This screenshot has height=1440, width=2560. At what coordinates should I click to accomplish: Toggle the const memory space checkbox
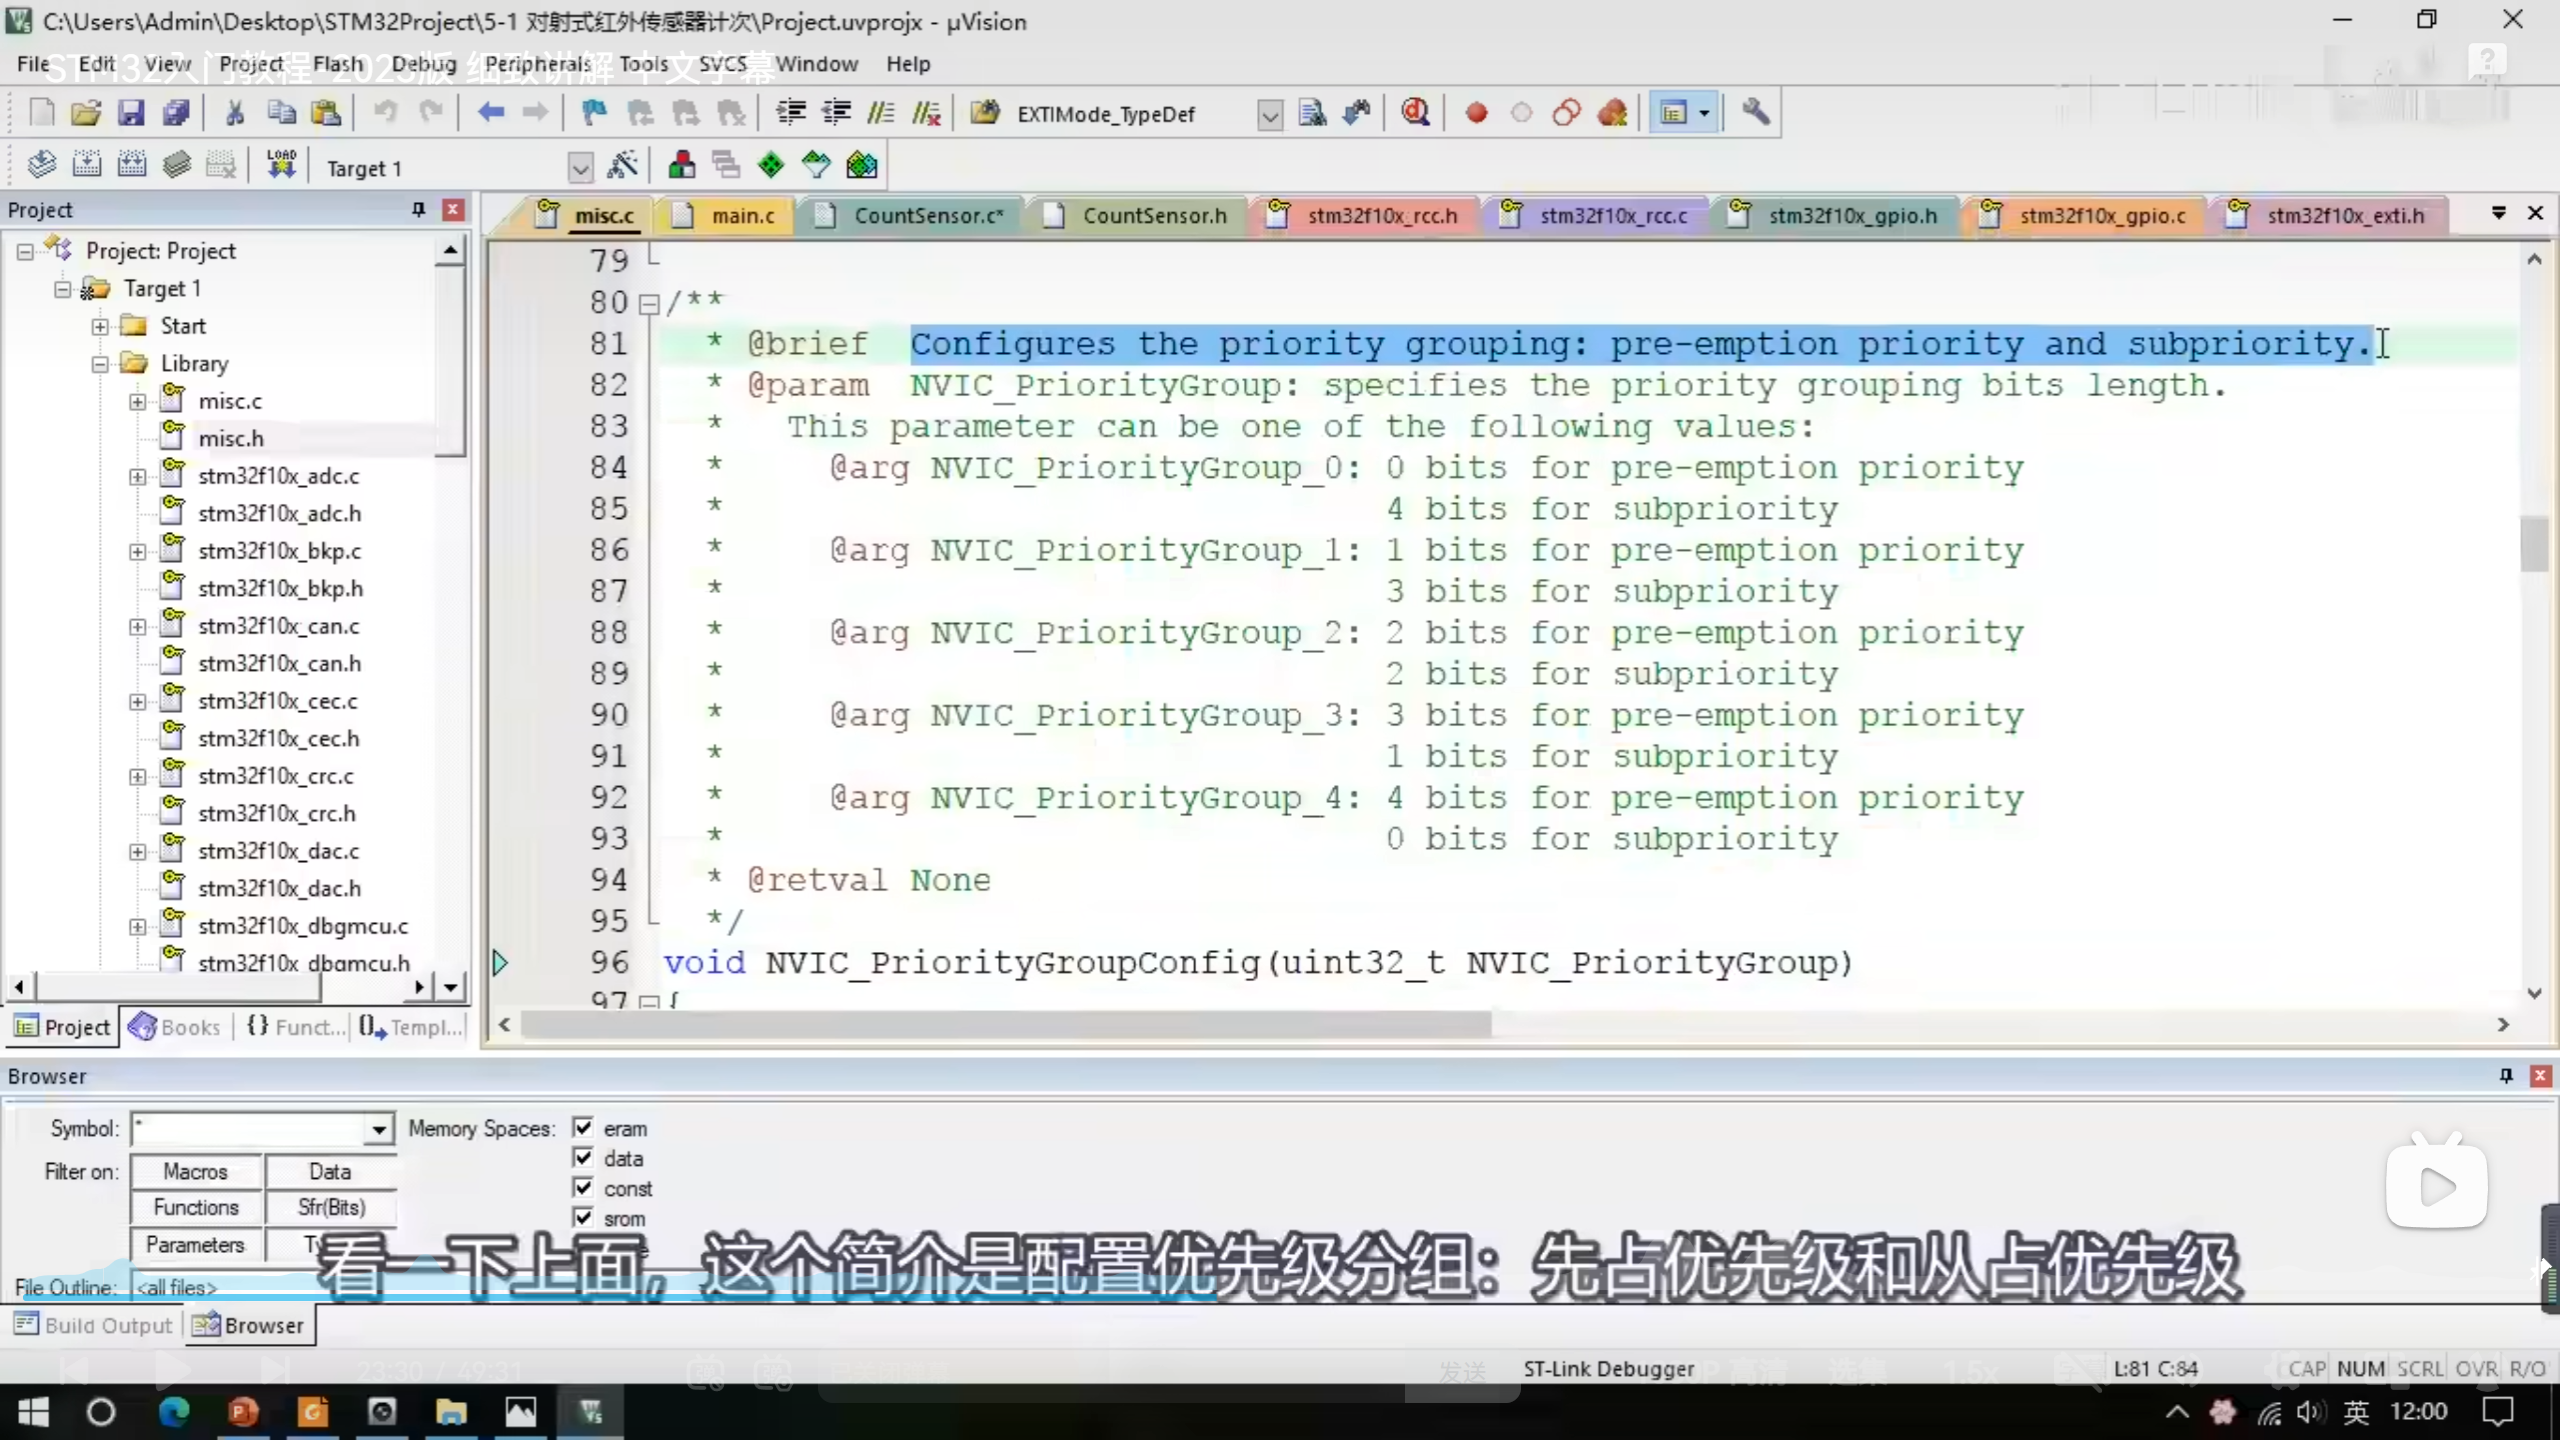(583, 1188)
